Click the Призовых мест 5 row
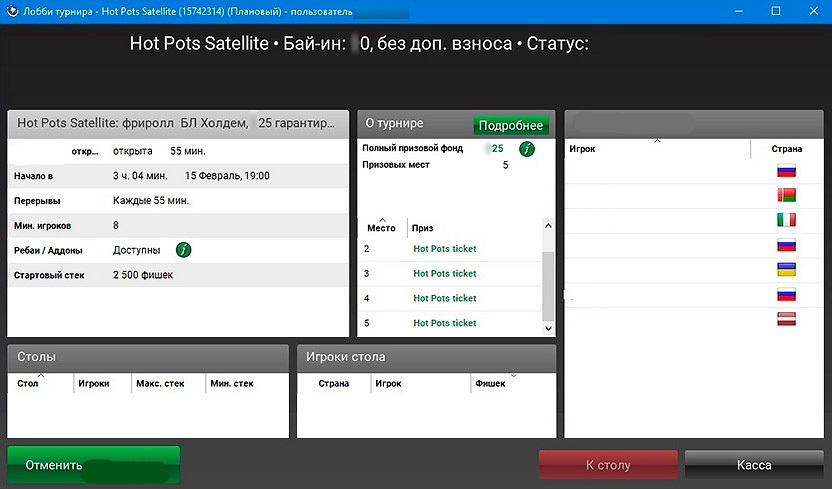The width and height of the screenshot is (832, 489). pyautogui.click(x=435, y=165)
